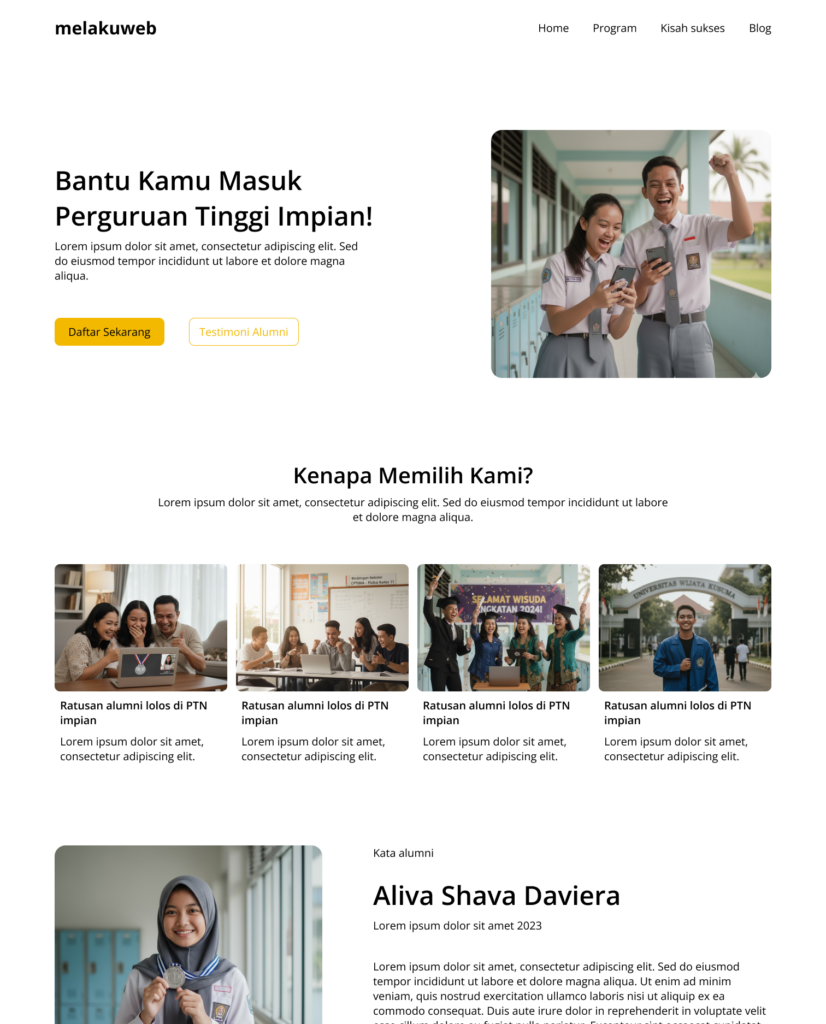The height and width of the screenshot is (1024, 826).
Task: Click the Testimoni Alumni outlined button
Action: point(244,332)
